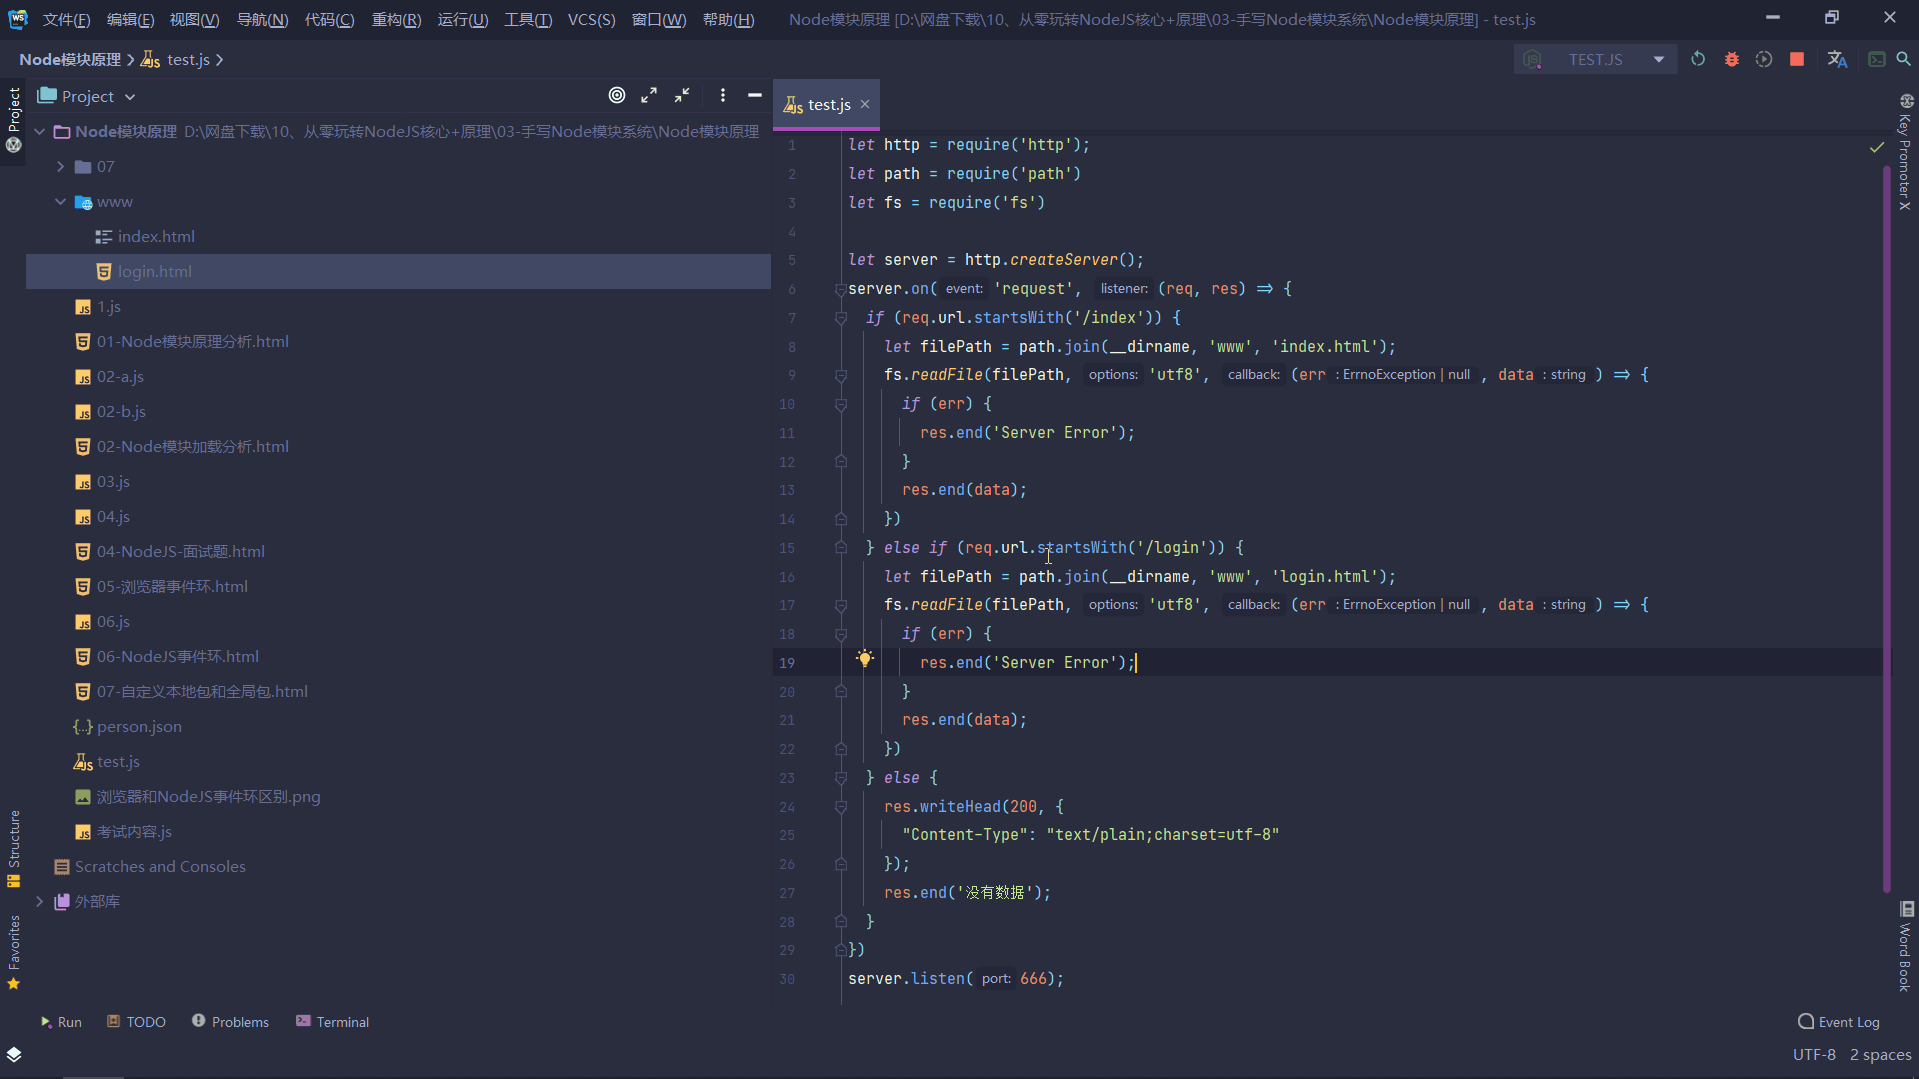Viewport: 1919px width, 1079px height.
Task: Fold the else block at line 23
Action: click(840, 778)
